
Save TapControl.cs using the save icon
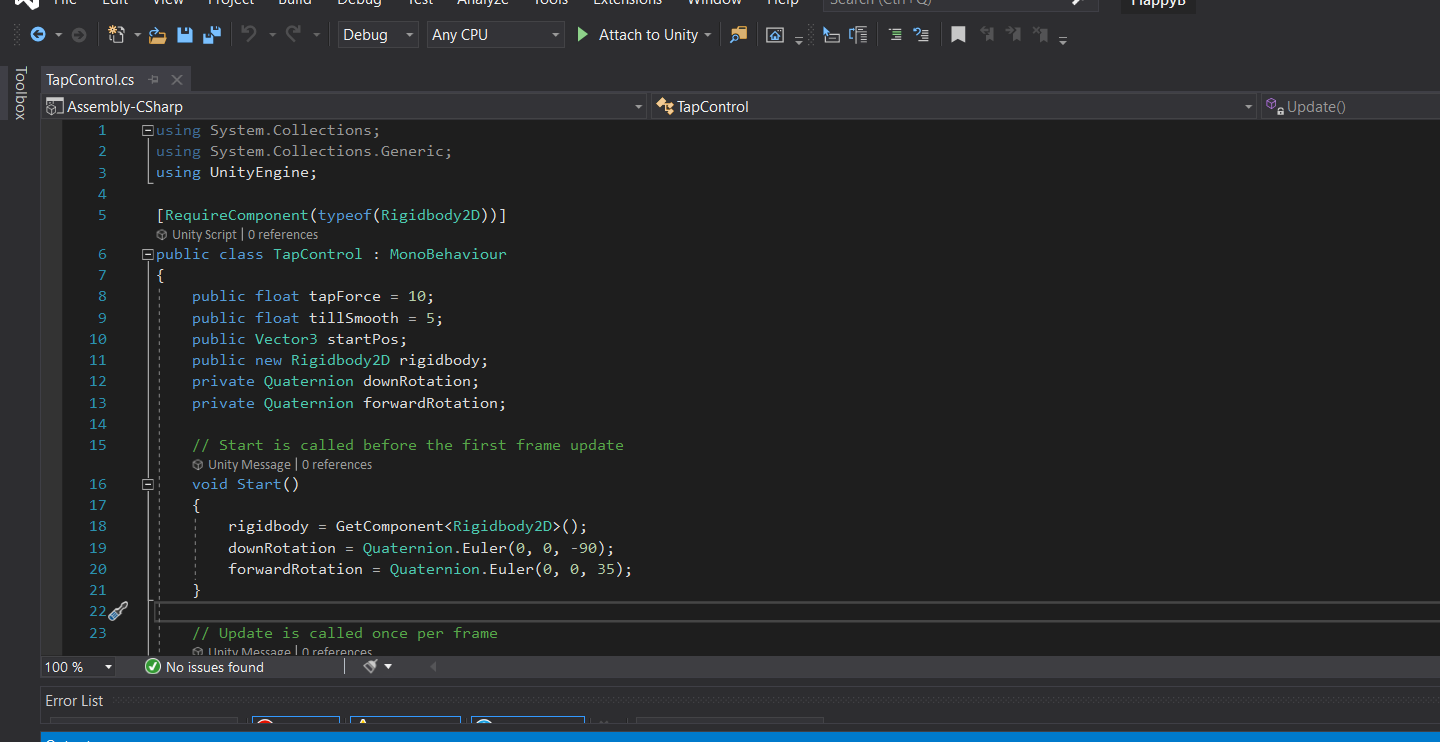pyautogui.click(x=185, y=35)
